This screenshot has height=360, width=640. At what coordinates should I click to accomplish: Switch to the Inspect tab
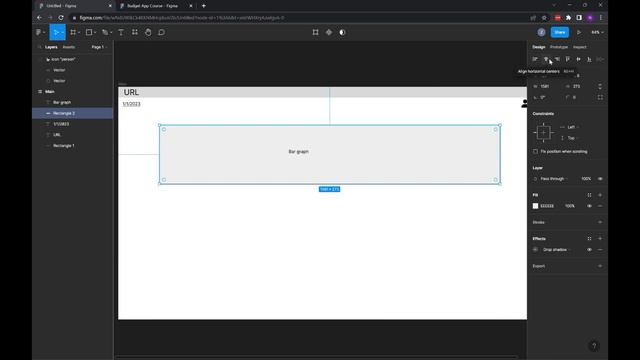point(580,47)
